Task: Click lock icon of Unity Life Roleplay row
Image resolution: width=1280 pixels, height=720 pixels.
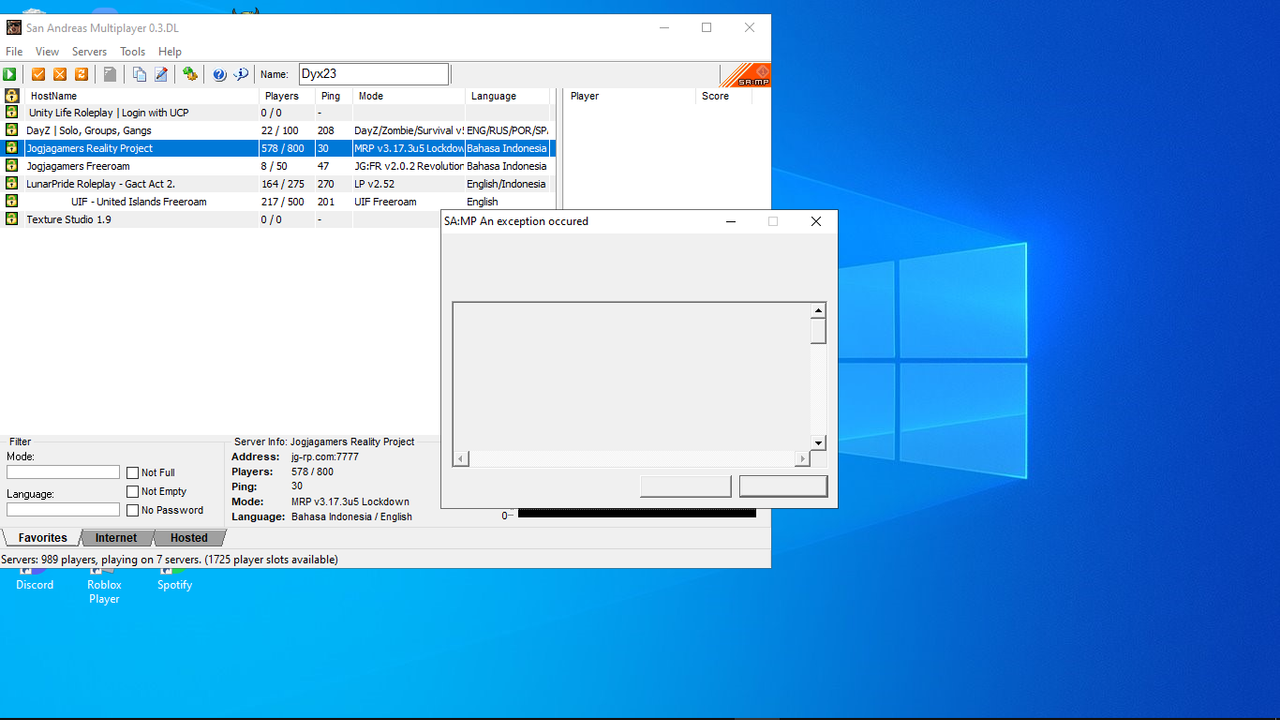Action: (x=12, y=113)
